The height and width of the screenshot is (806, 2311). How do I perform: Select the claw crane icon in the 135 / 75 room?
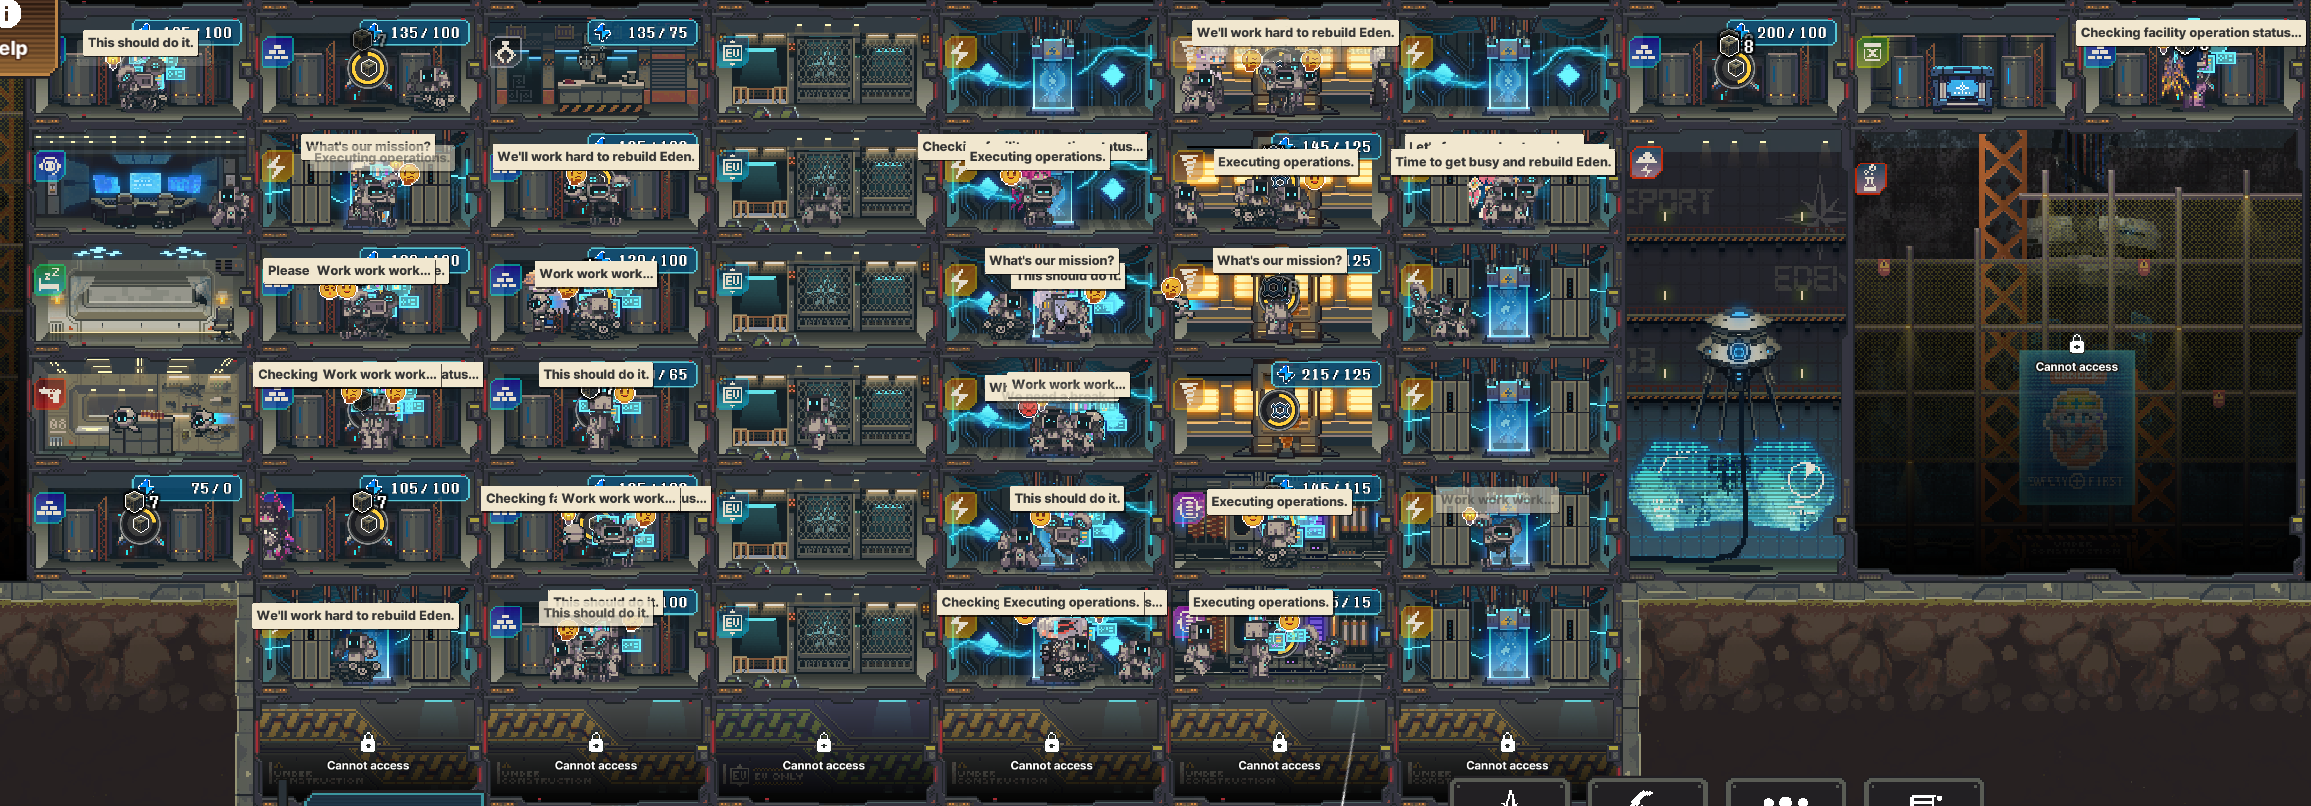(x=506, y=52)
